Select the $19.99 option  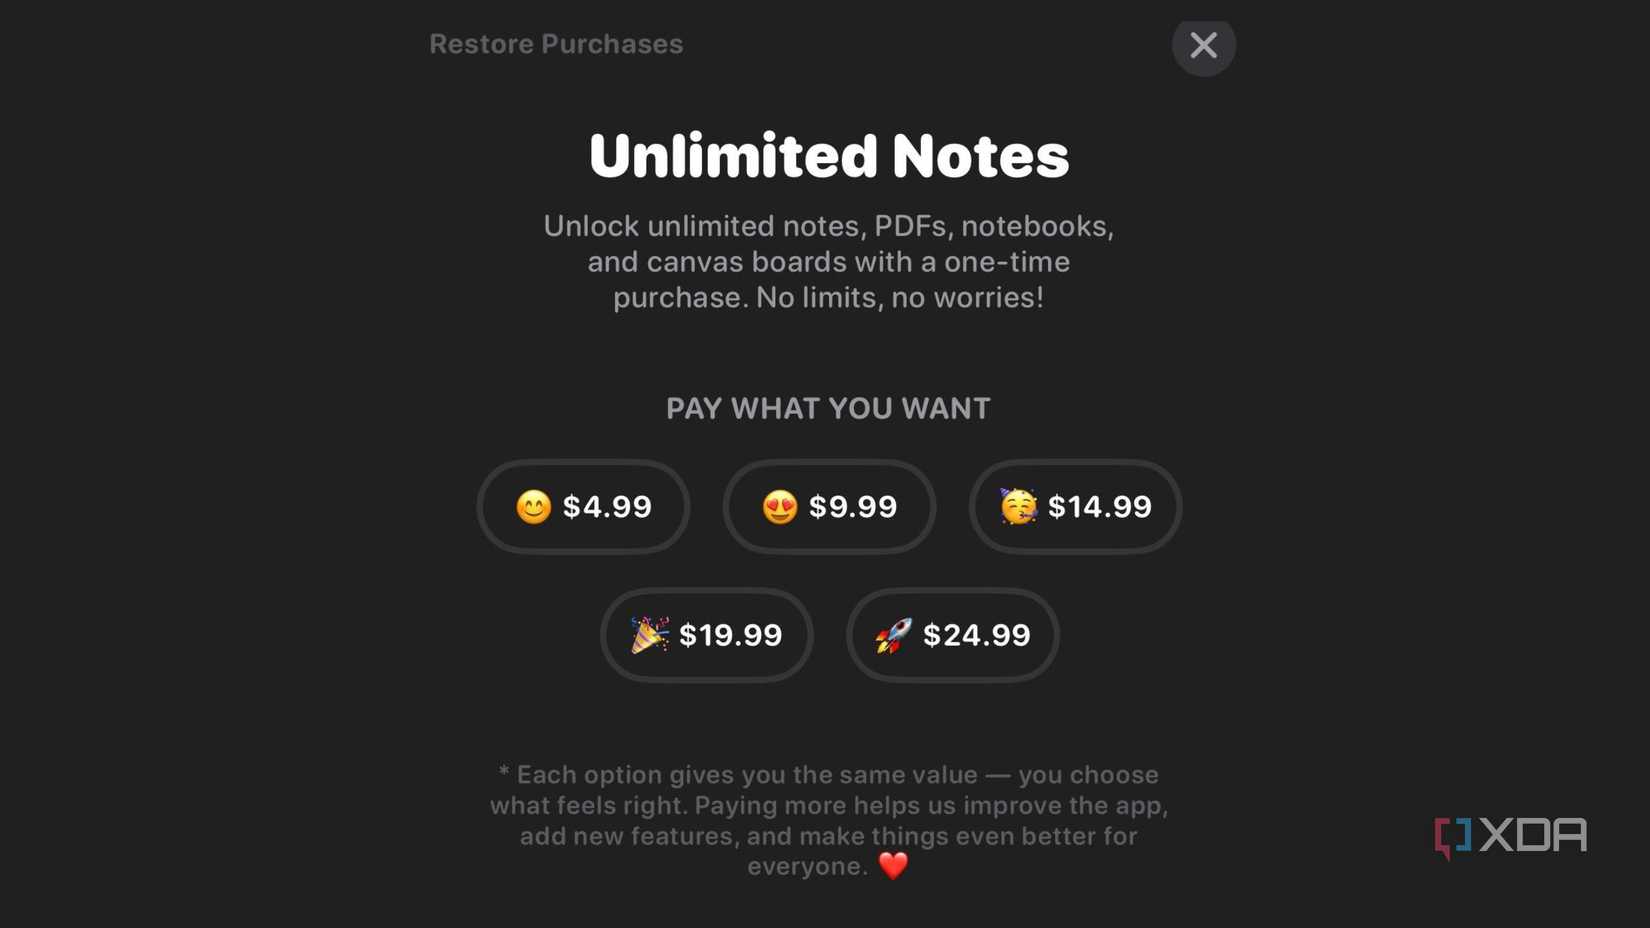707,634
